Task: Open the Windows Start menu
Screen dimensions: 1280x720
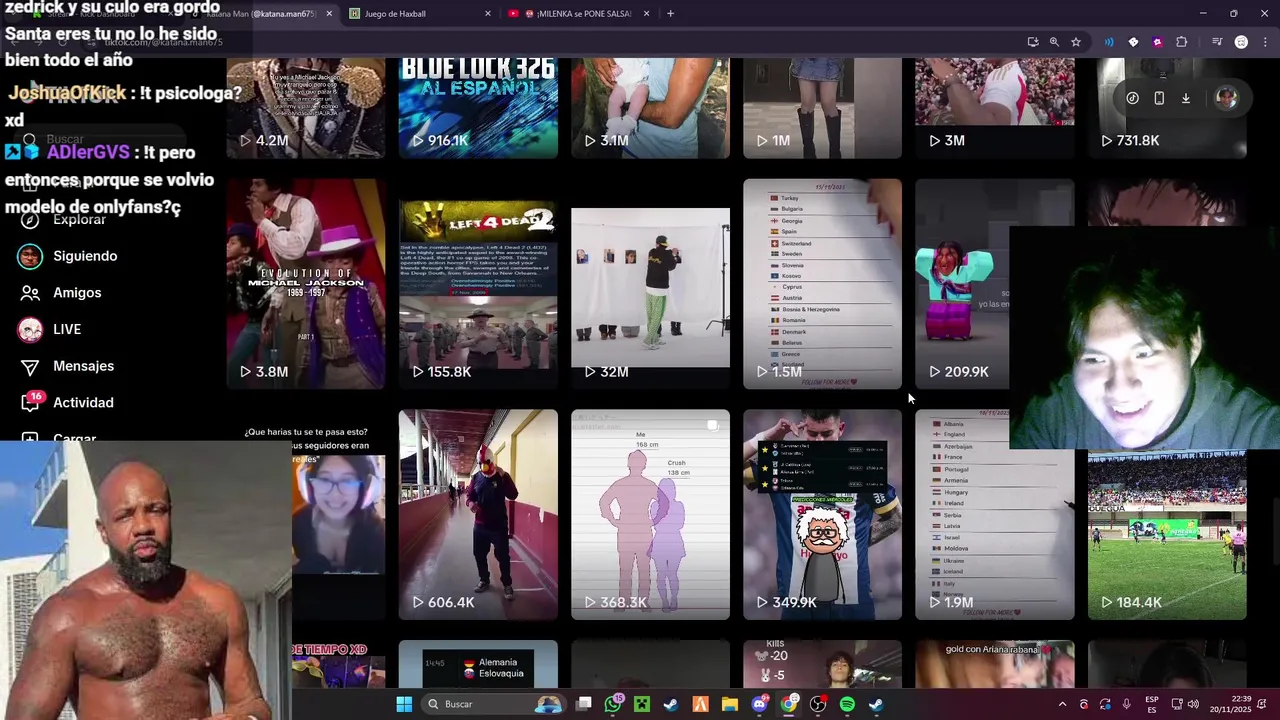Action: [404, 704]
